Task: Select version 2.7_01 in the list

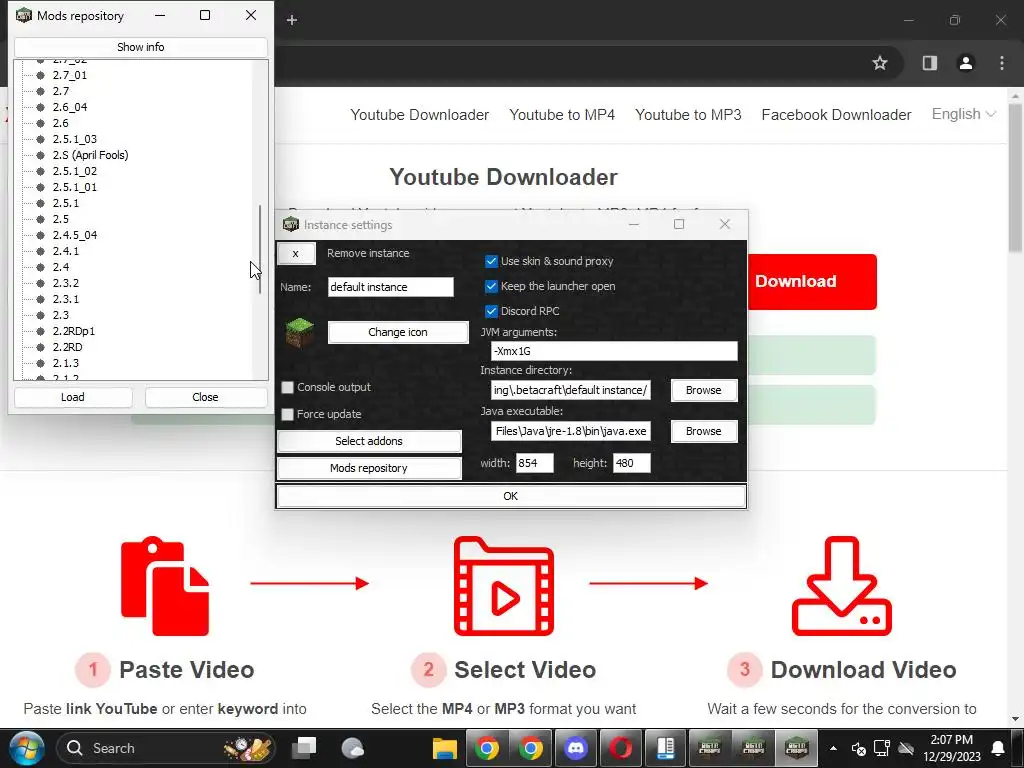Action: pyautogui.click(x=70, y=75)
